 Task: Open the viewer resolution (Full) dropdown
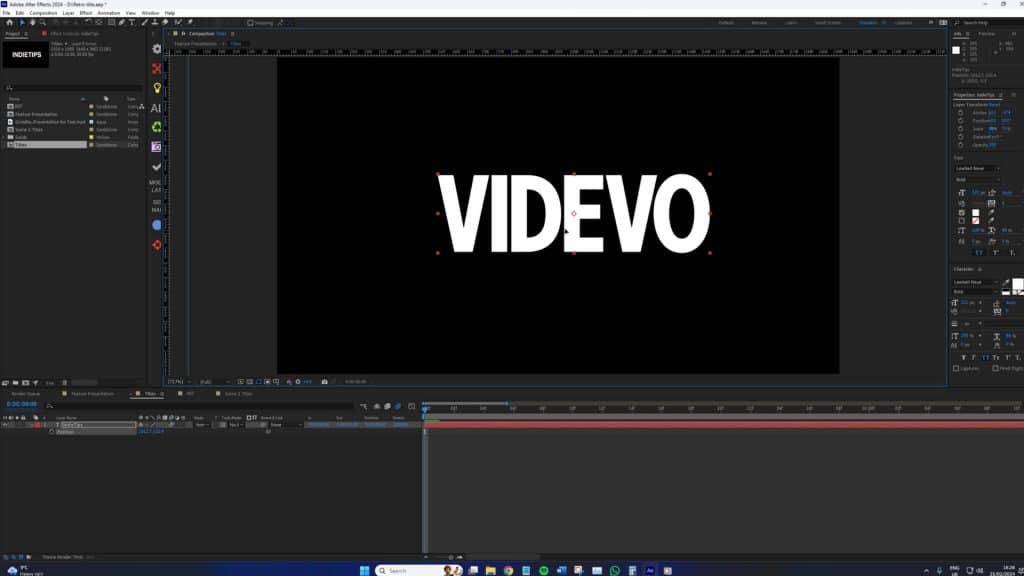[215, 381]
